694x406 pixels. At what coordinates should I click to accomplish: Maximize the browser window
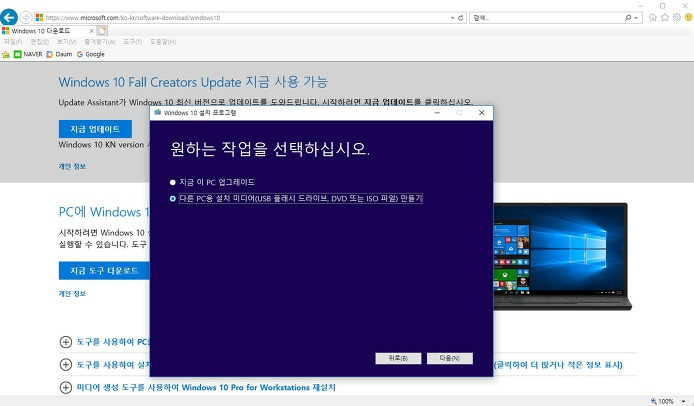click(x=663, y=6)
